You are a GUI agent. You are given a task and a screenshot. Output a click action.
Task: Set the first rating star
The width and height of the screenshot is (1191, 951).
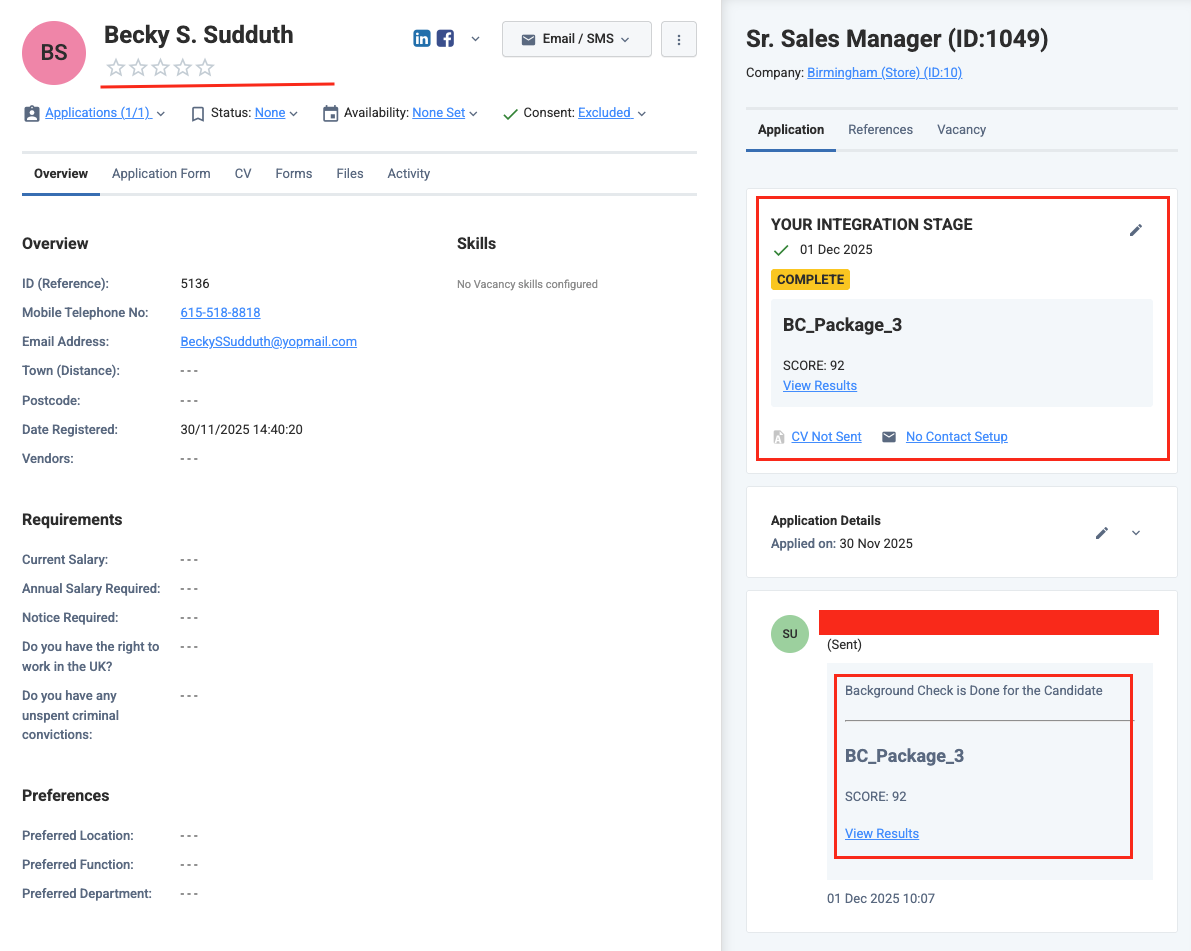click(116, 68)
